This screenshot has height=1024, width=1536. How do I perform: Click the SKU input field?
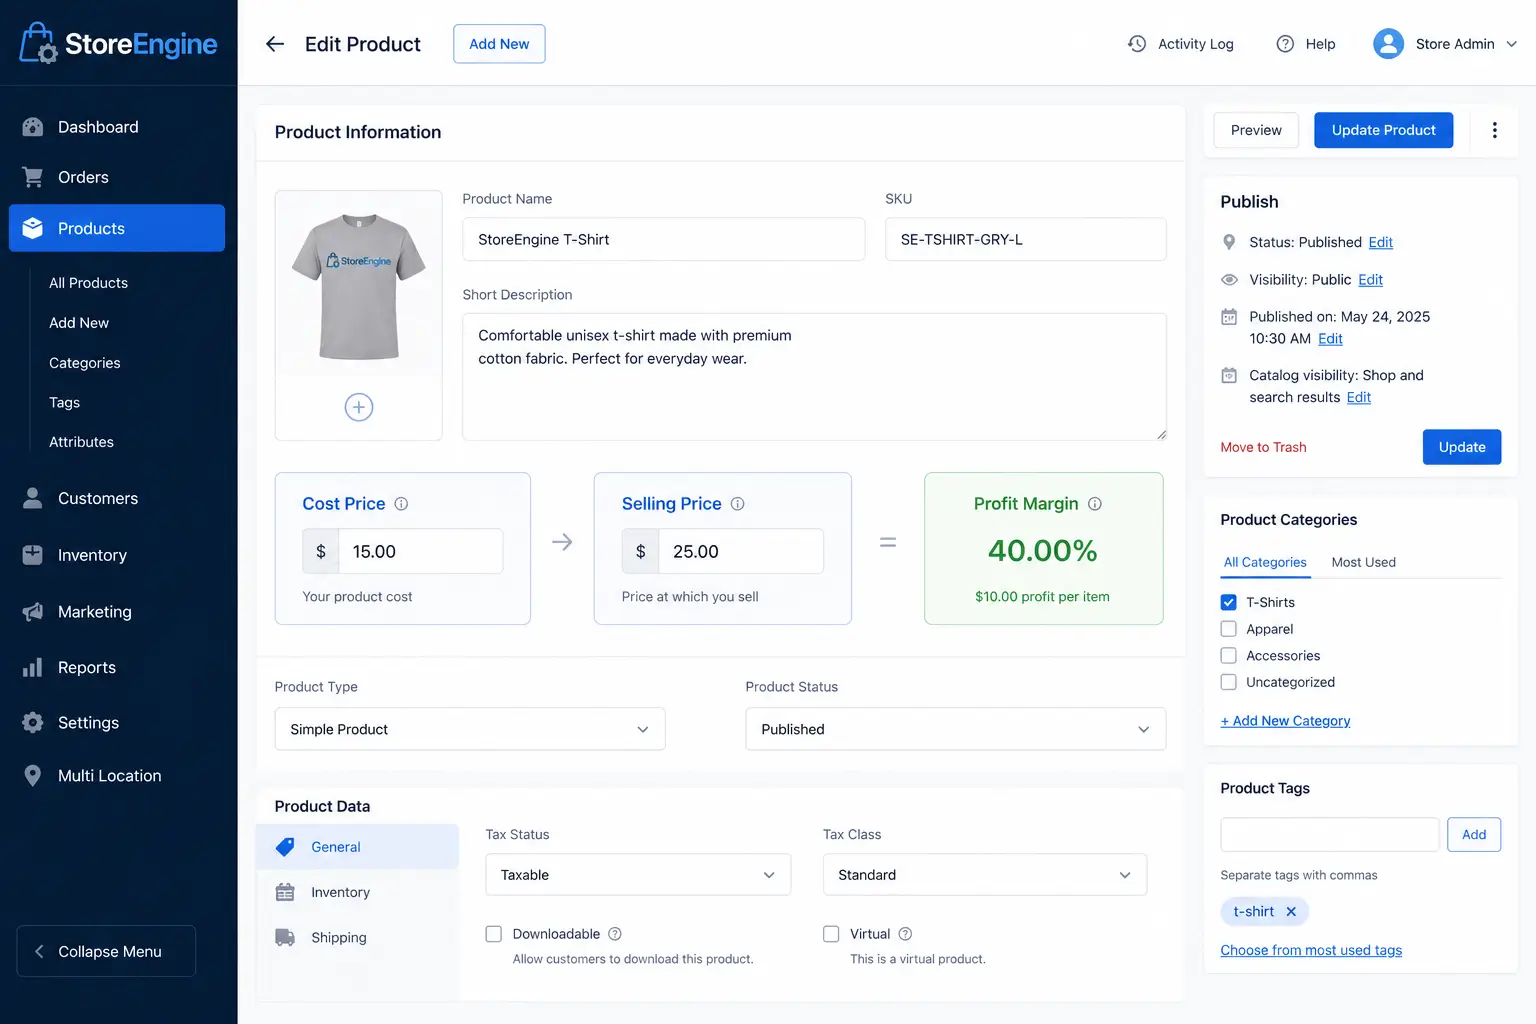(1025, 239)
